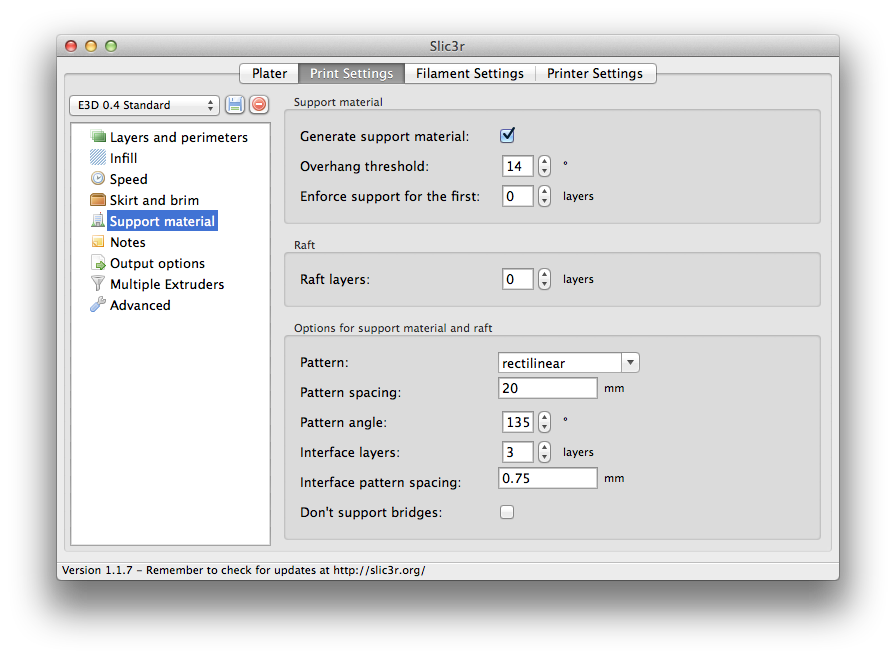
Task: Click the Enforce support layers stepper
Action: click(x=545, y=196)
